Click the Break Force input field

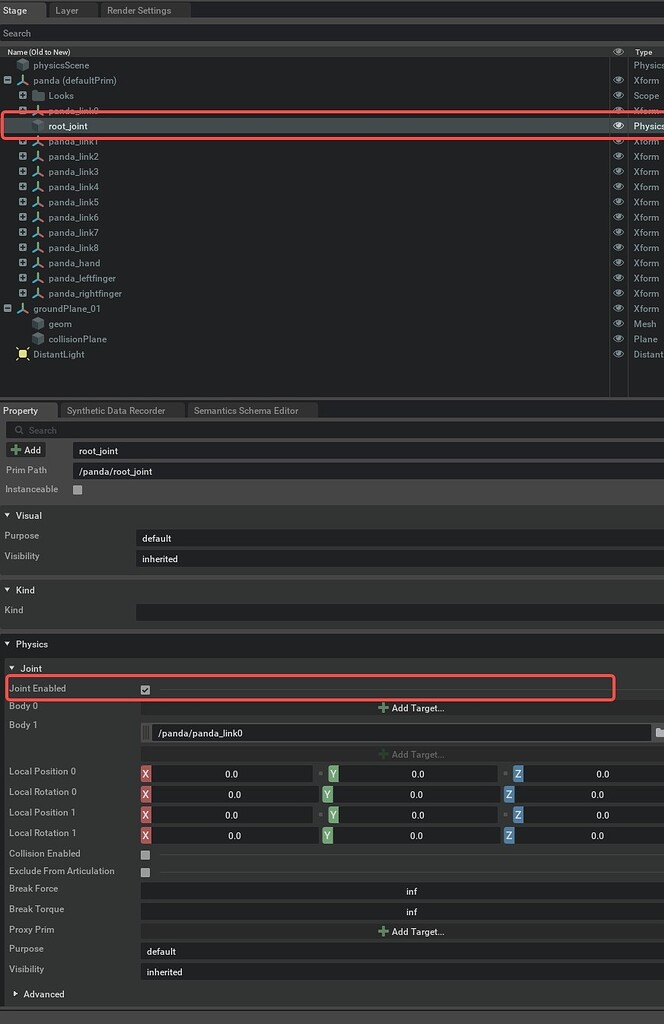412,890
